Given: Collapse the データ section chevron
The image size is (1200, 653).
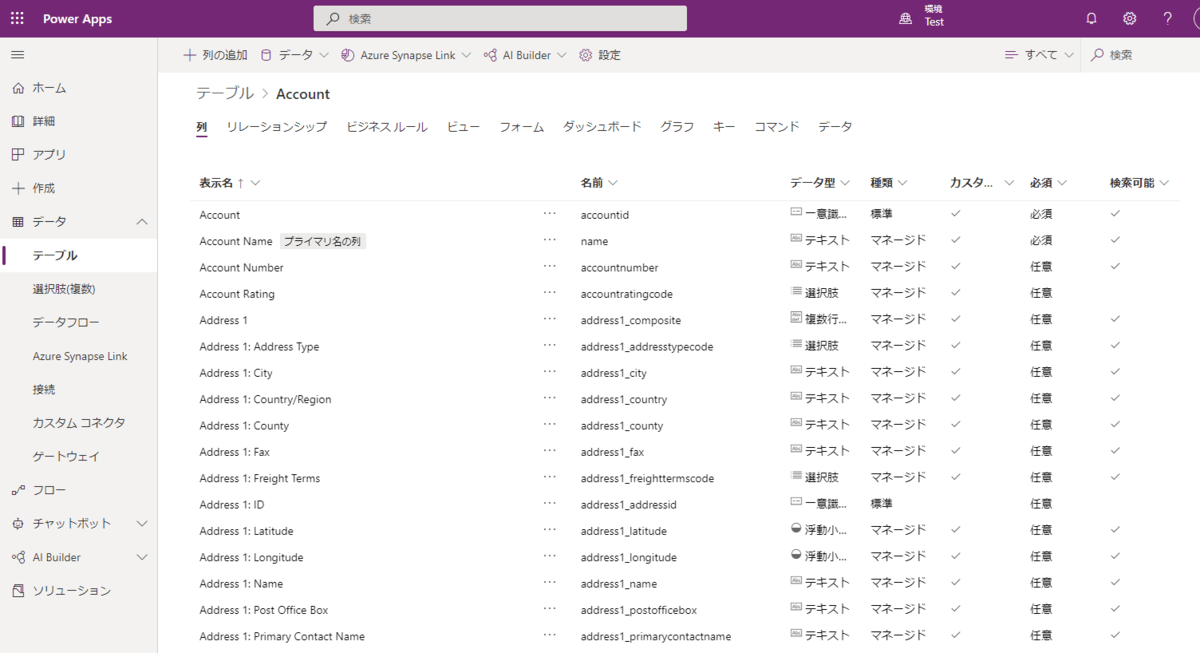Looking at the screenshot, I should [142, 222].
